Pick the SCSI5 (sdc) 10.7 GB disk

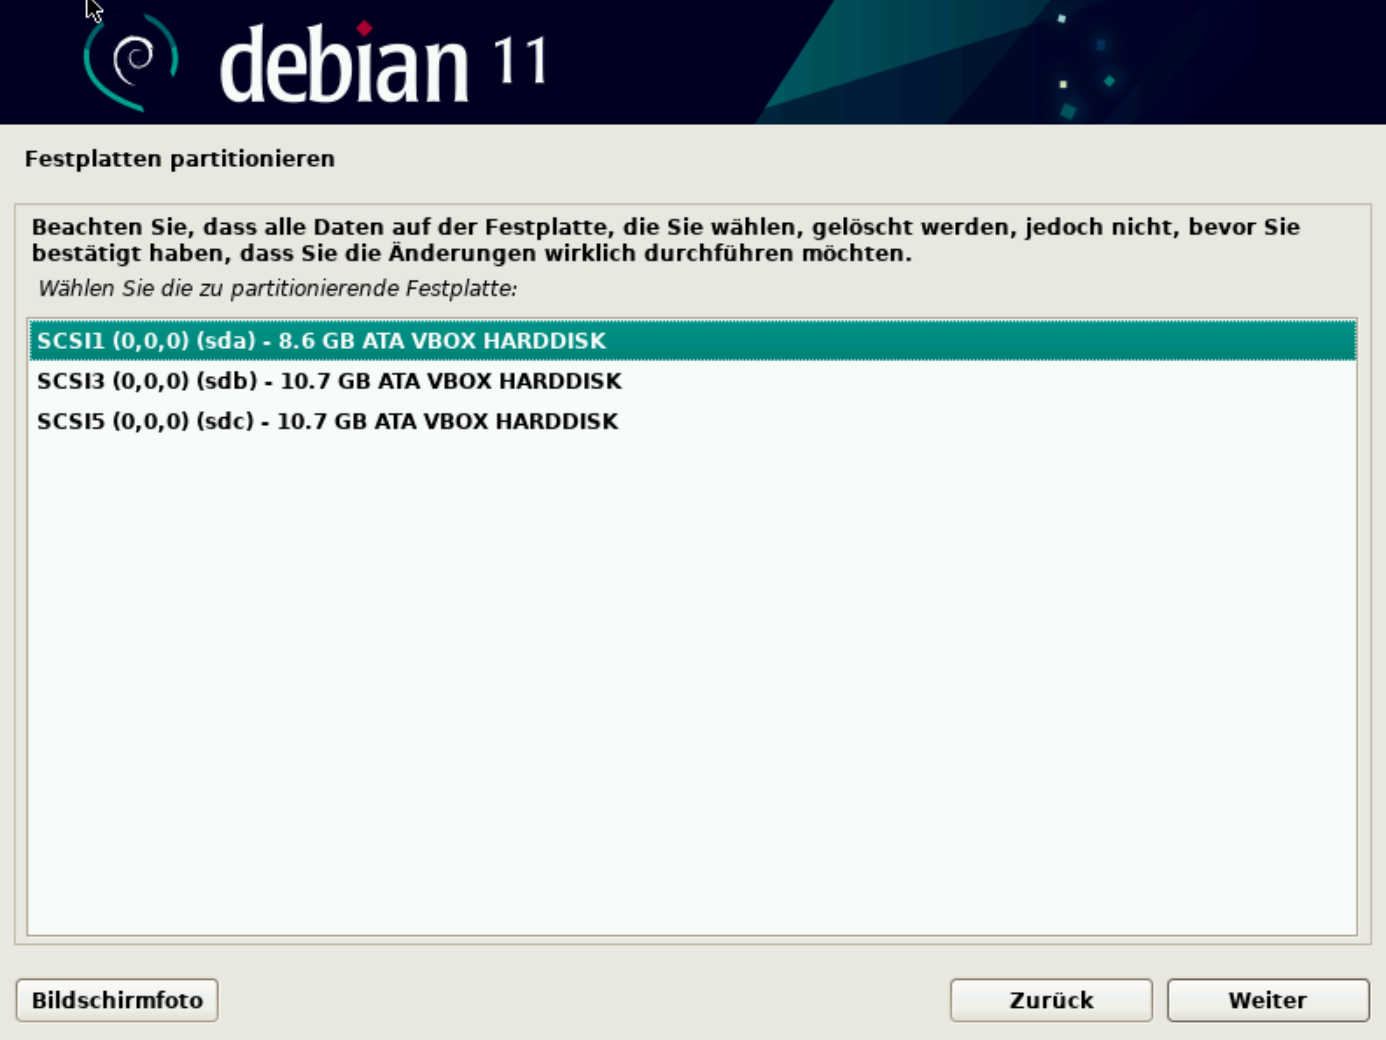click(x=692, y=421)
